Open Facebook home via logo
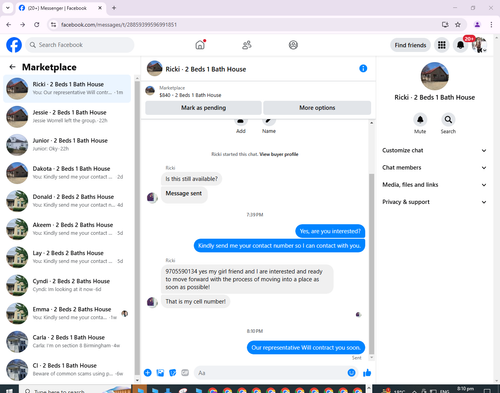 click(x=14, y=45)
